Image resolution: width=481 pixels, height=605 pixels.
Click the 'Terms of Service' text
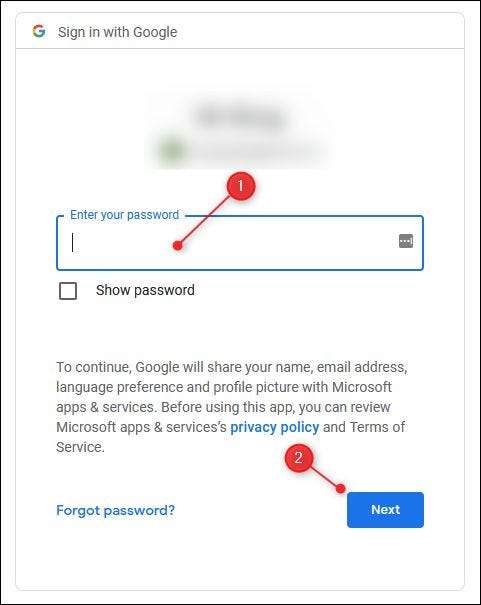point(231,437)
